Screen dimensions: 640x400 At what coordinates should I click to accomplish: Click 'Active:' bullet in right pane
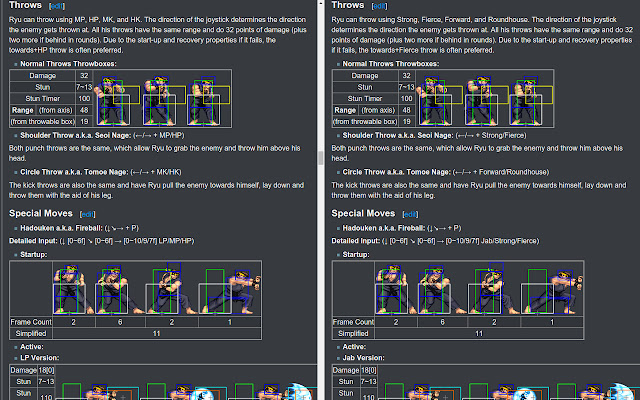[354, 347]
